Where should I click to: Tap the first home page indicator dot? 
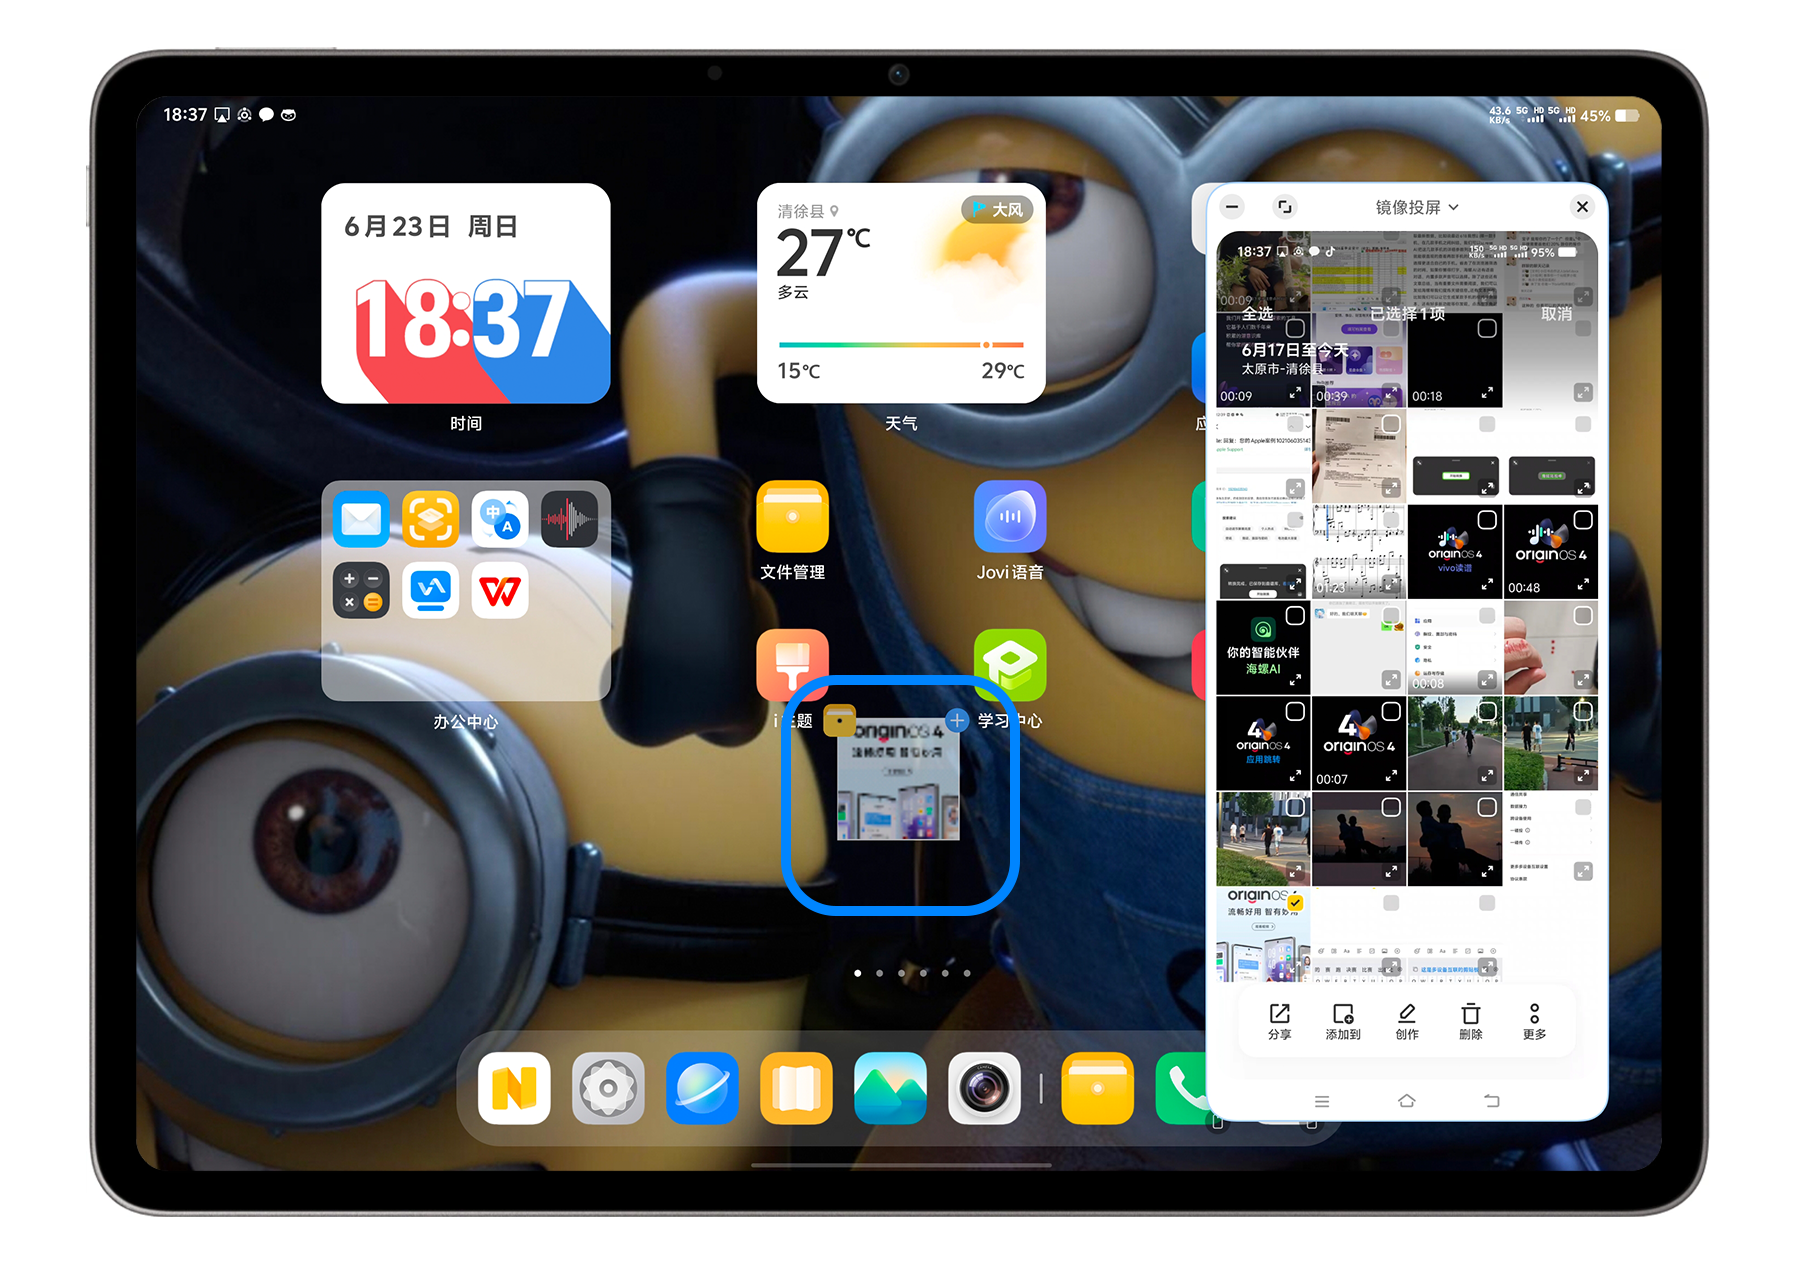pos(858,973)
